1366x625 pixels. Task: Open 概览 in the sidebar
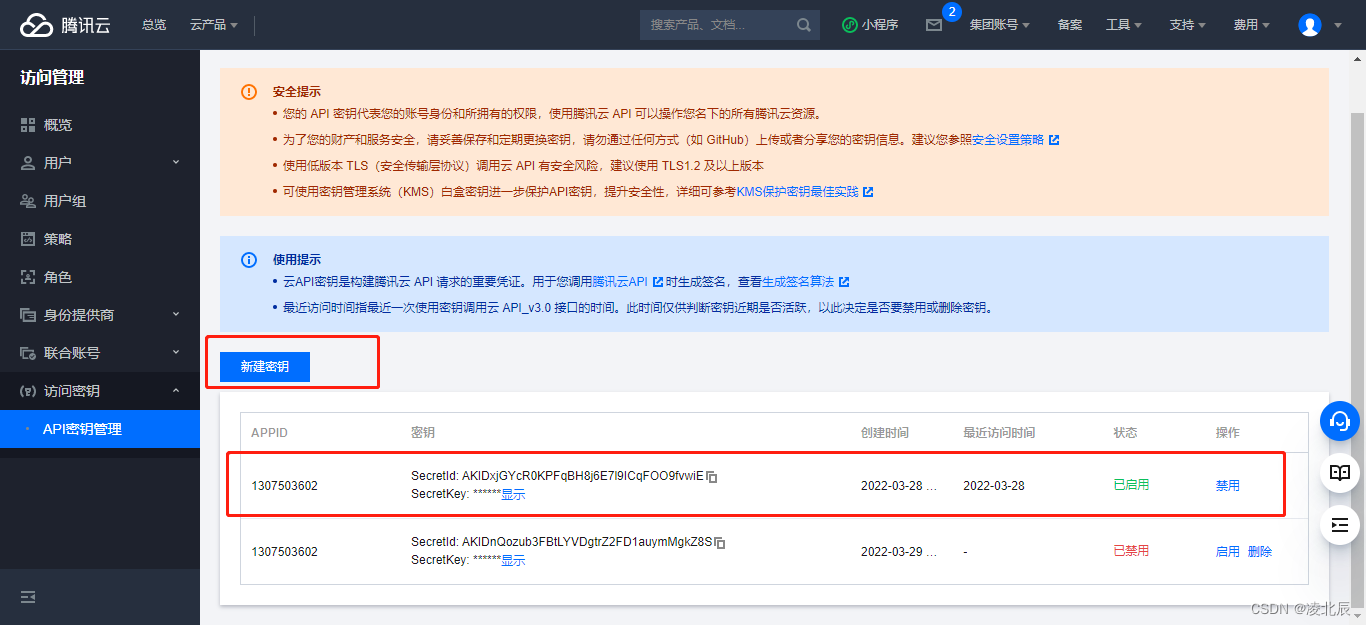[58, 125]
